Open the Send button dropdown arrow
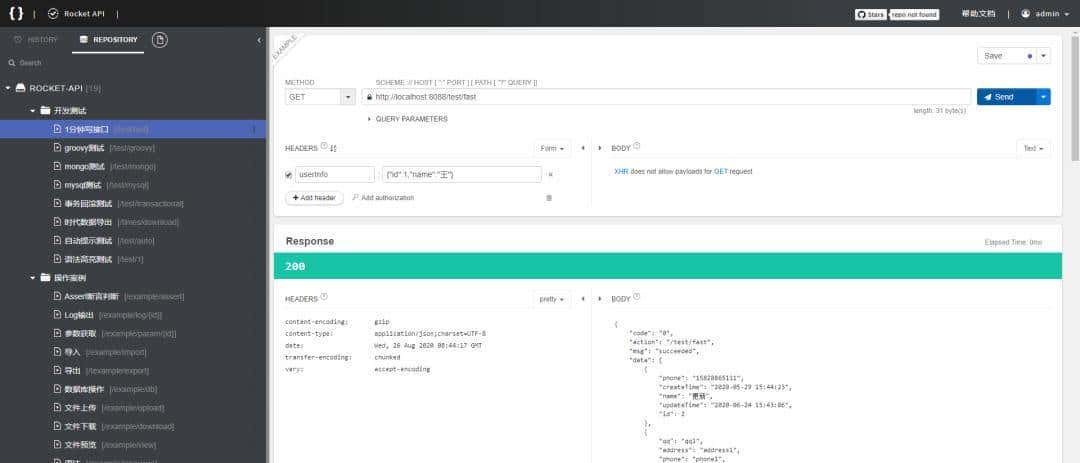Viewport: 1080px width, 463px height. click(1044, 97)
